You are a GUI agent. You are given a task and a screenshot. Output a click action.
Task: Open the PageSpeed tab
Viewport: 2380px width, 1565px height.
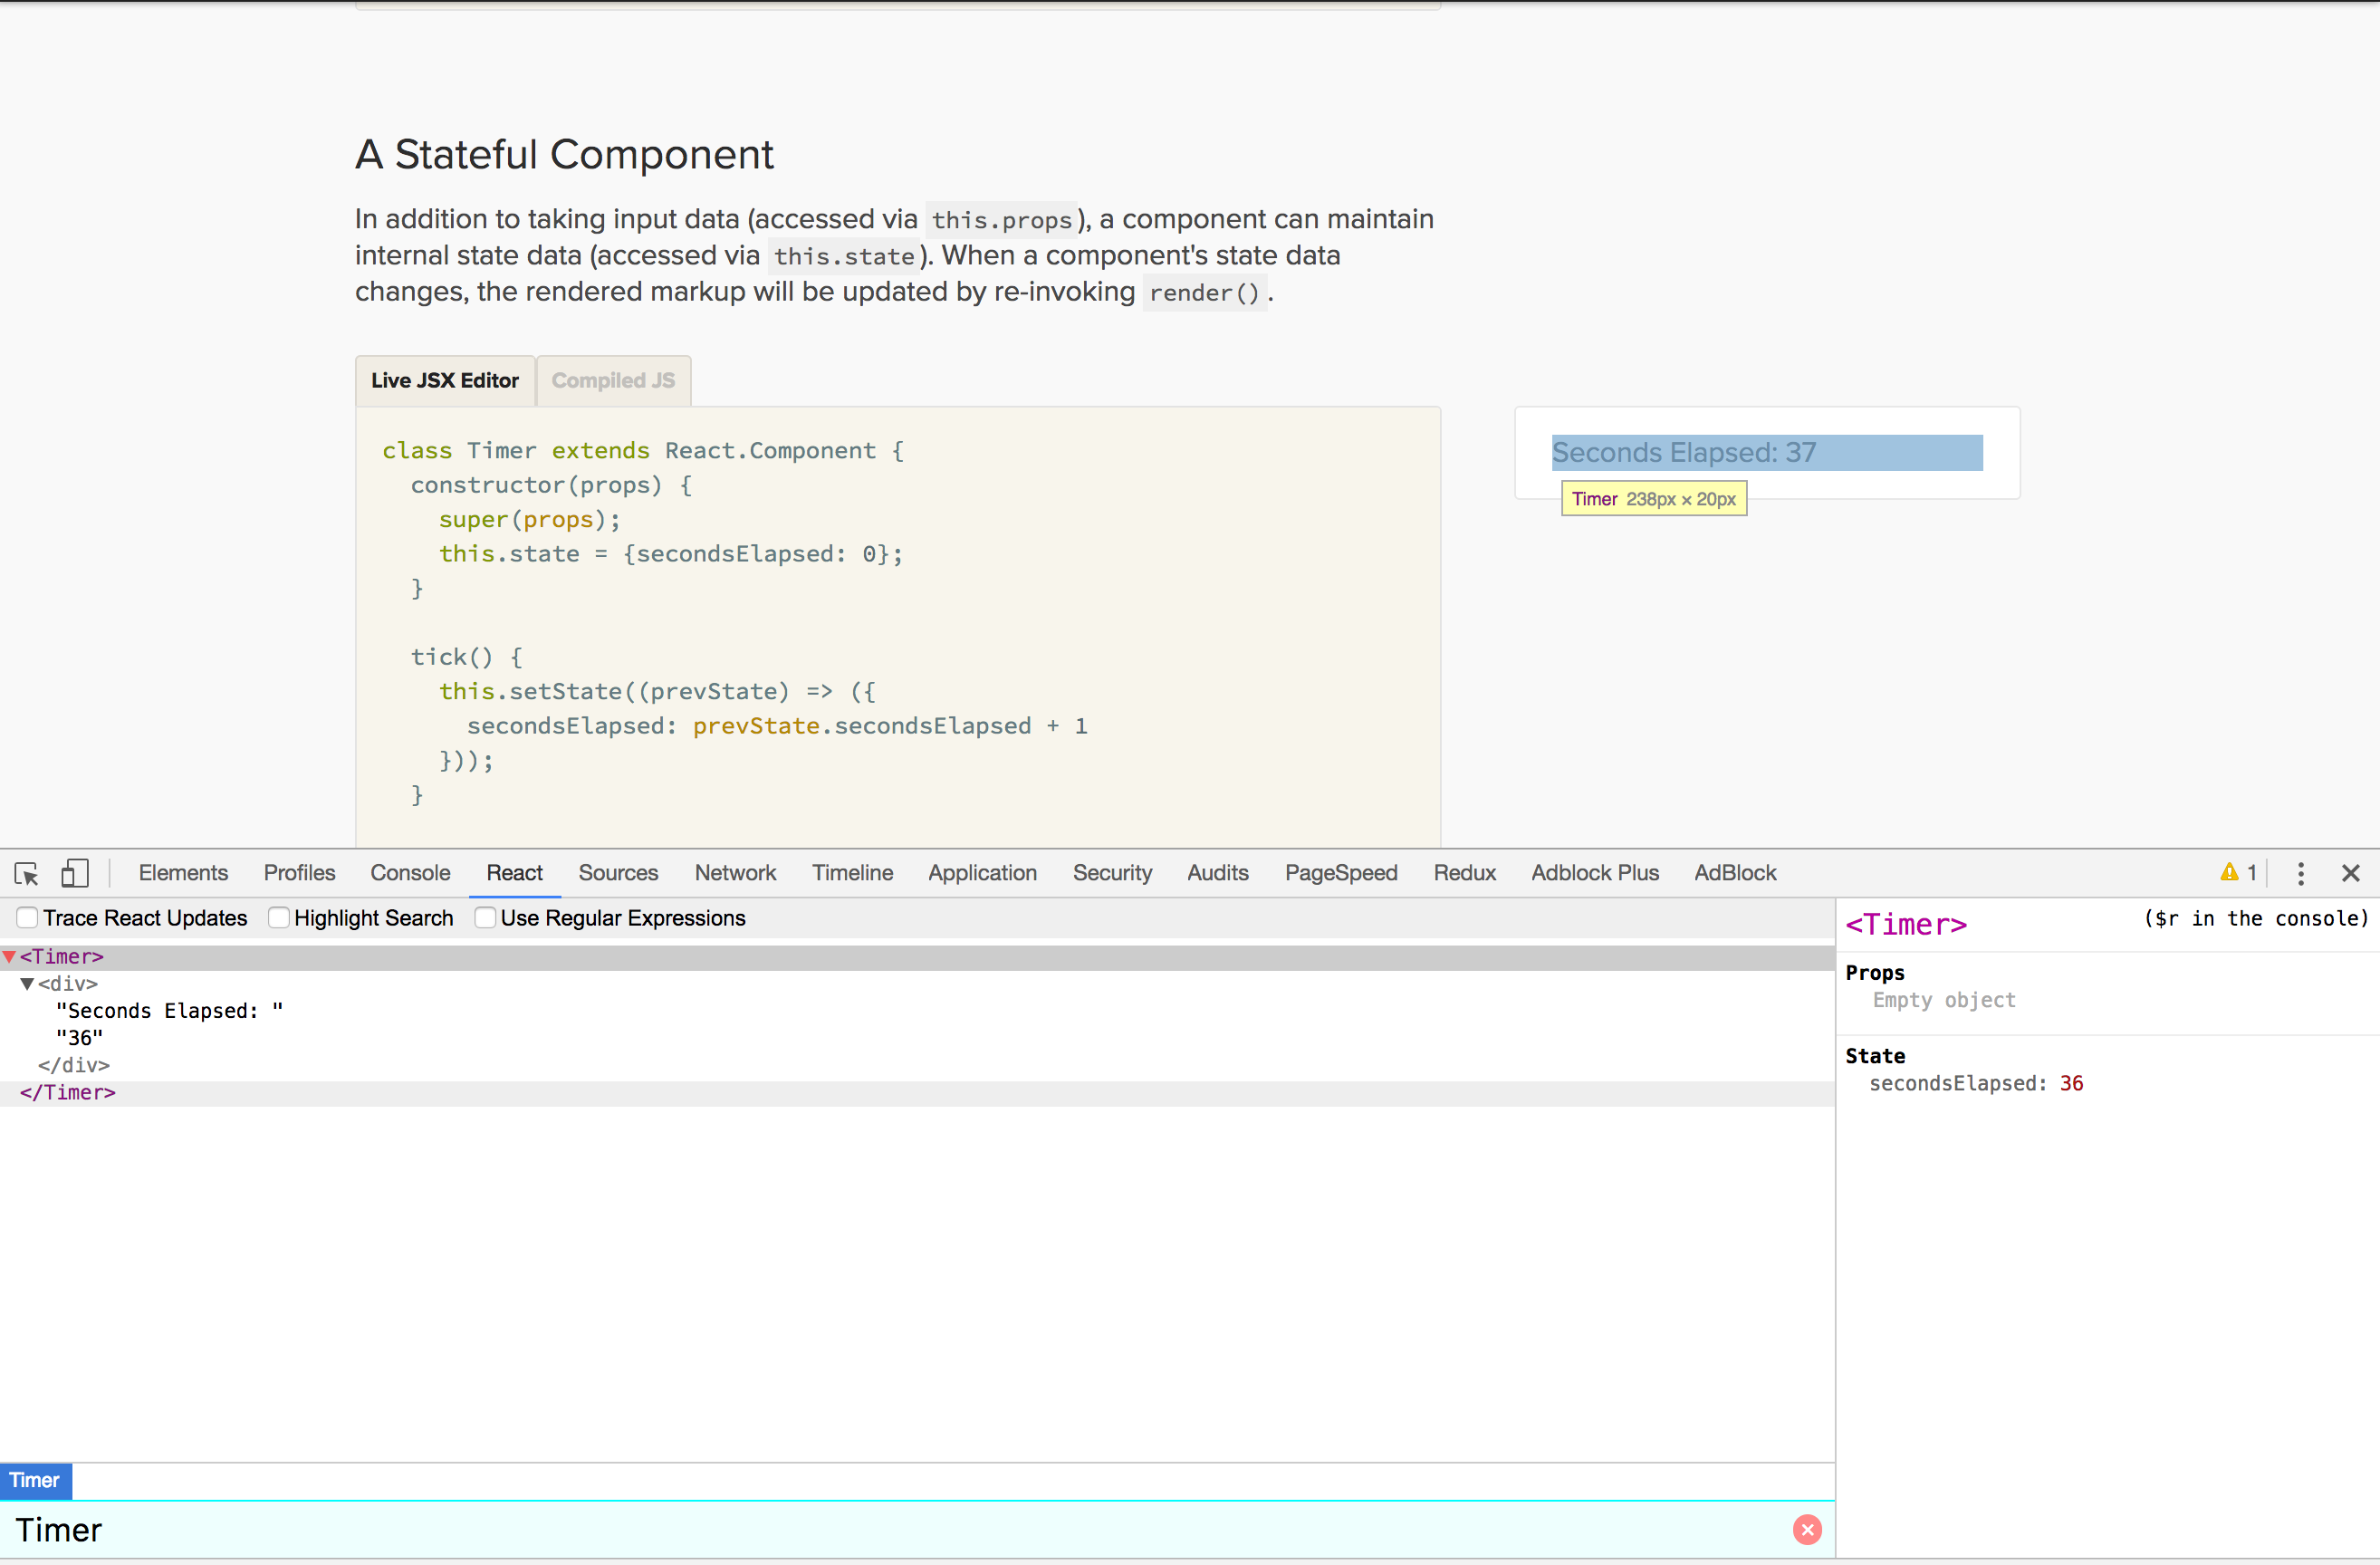pos(1341,873)
